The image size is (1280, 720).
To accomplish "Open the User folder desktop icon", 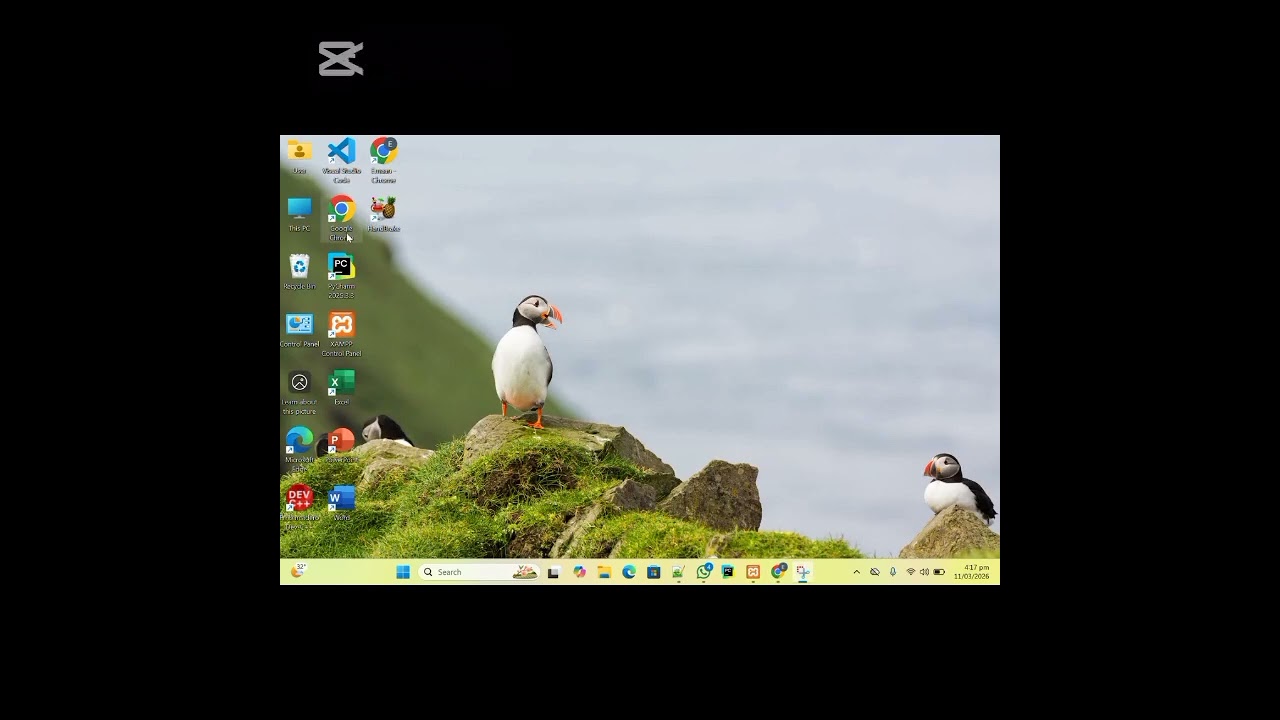I will tap(299, 157).
